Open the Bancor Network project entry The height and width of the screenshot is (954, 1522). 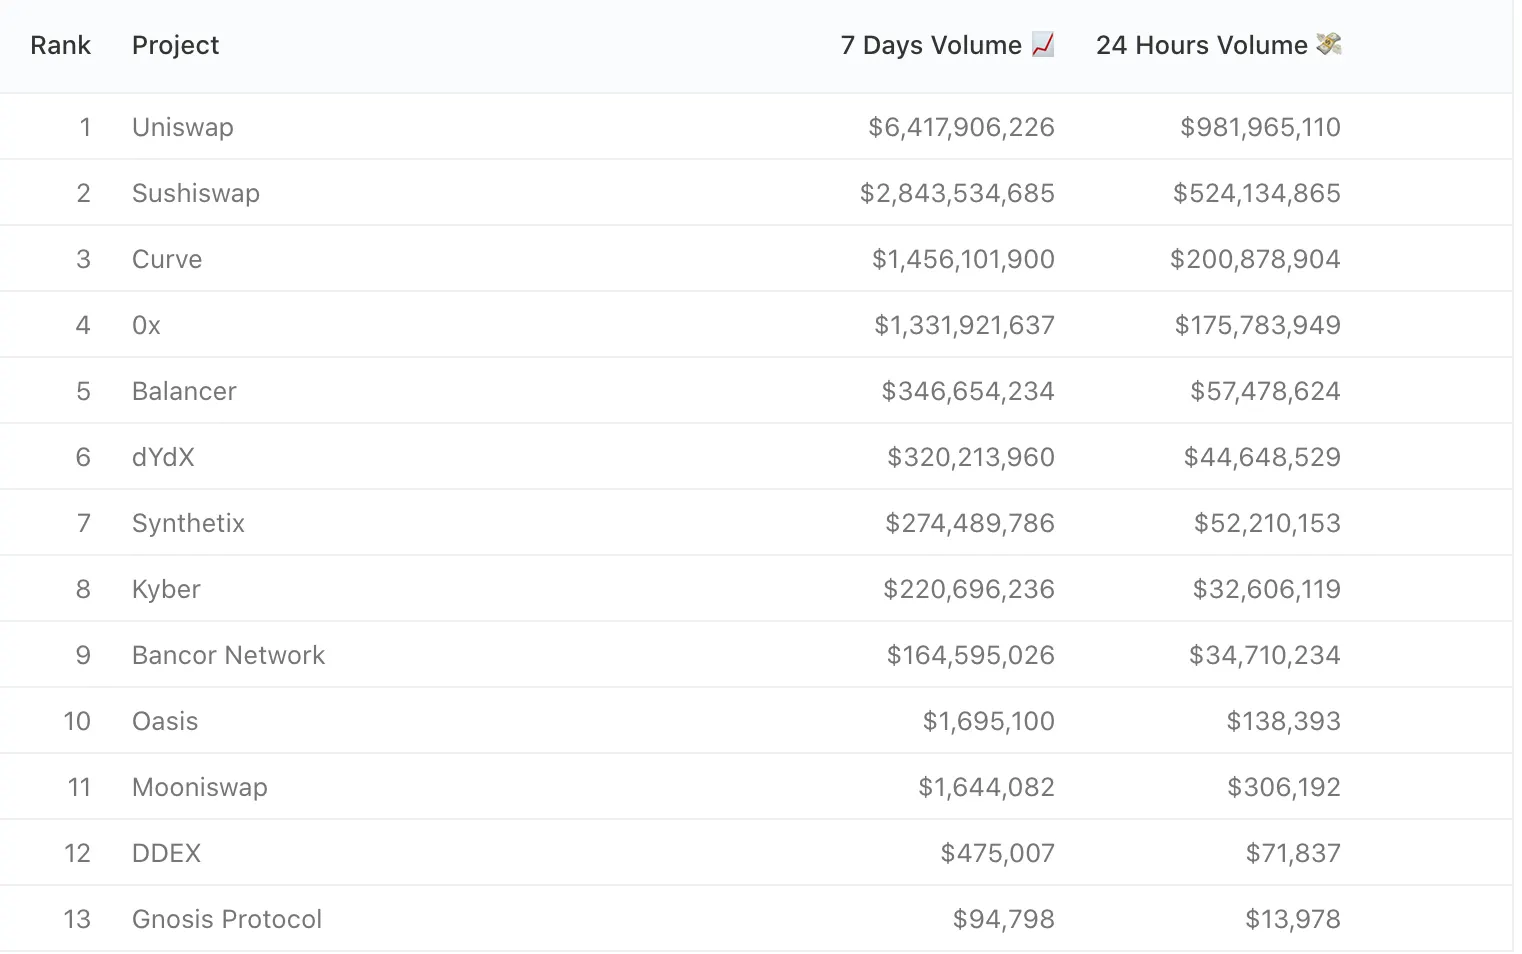click(228, 655)
